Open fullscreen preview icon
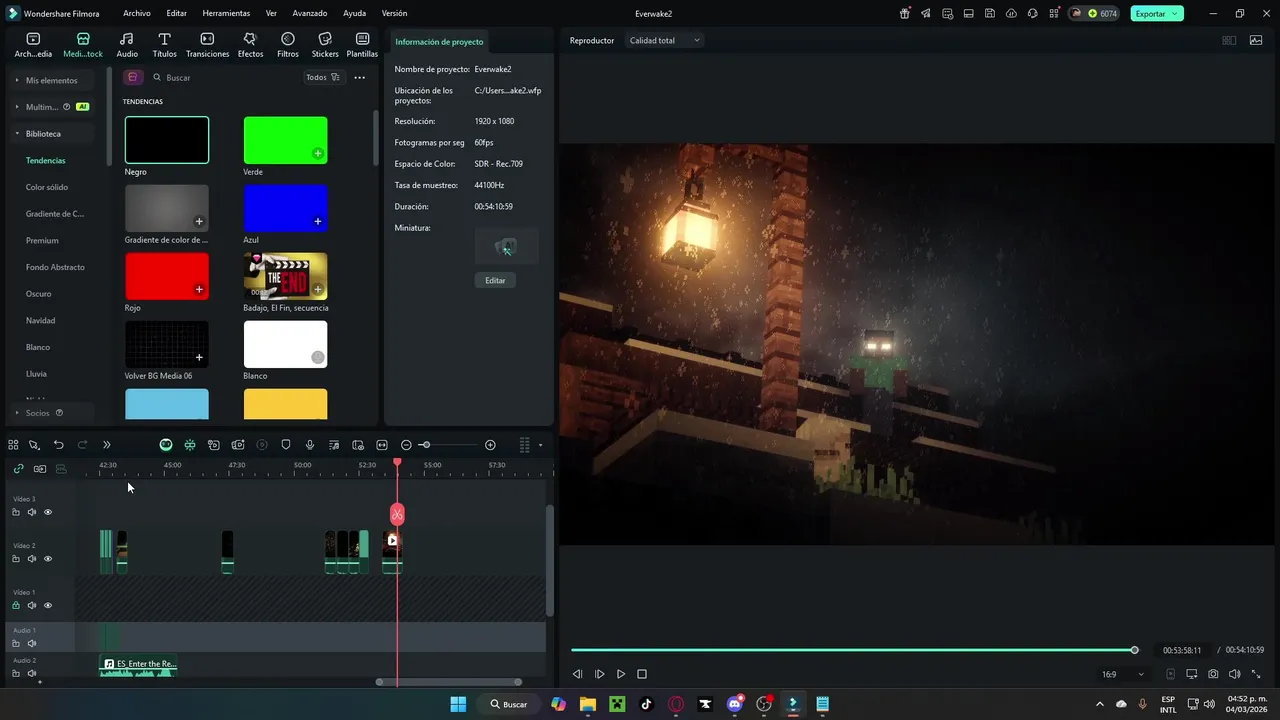 pos(1256,675)
